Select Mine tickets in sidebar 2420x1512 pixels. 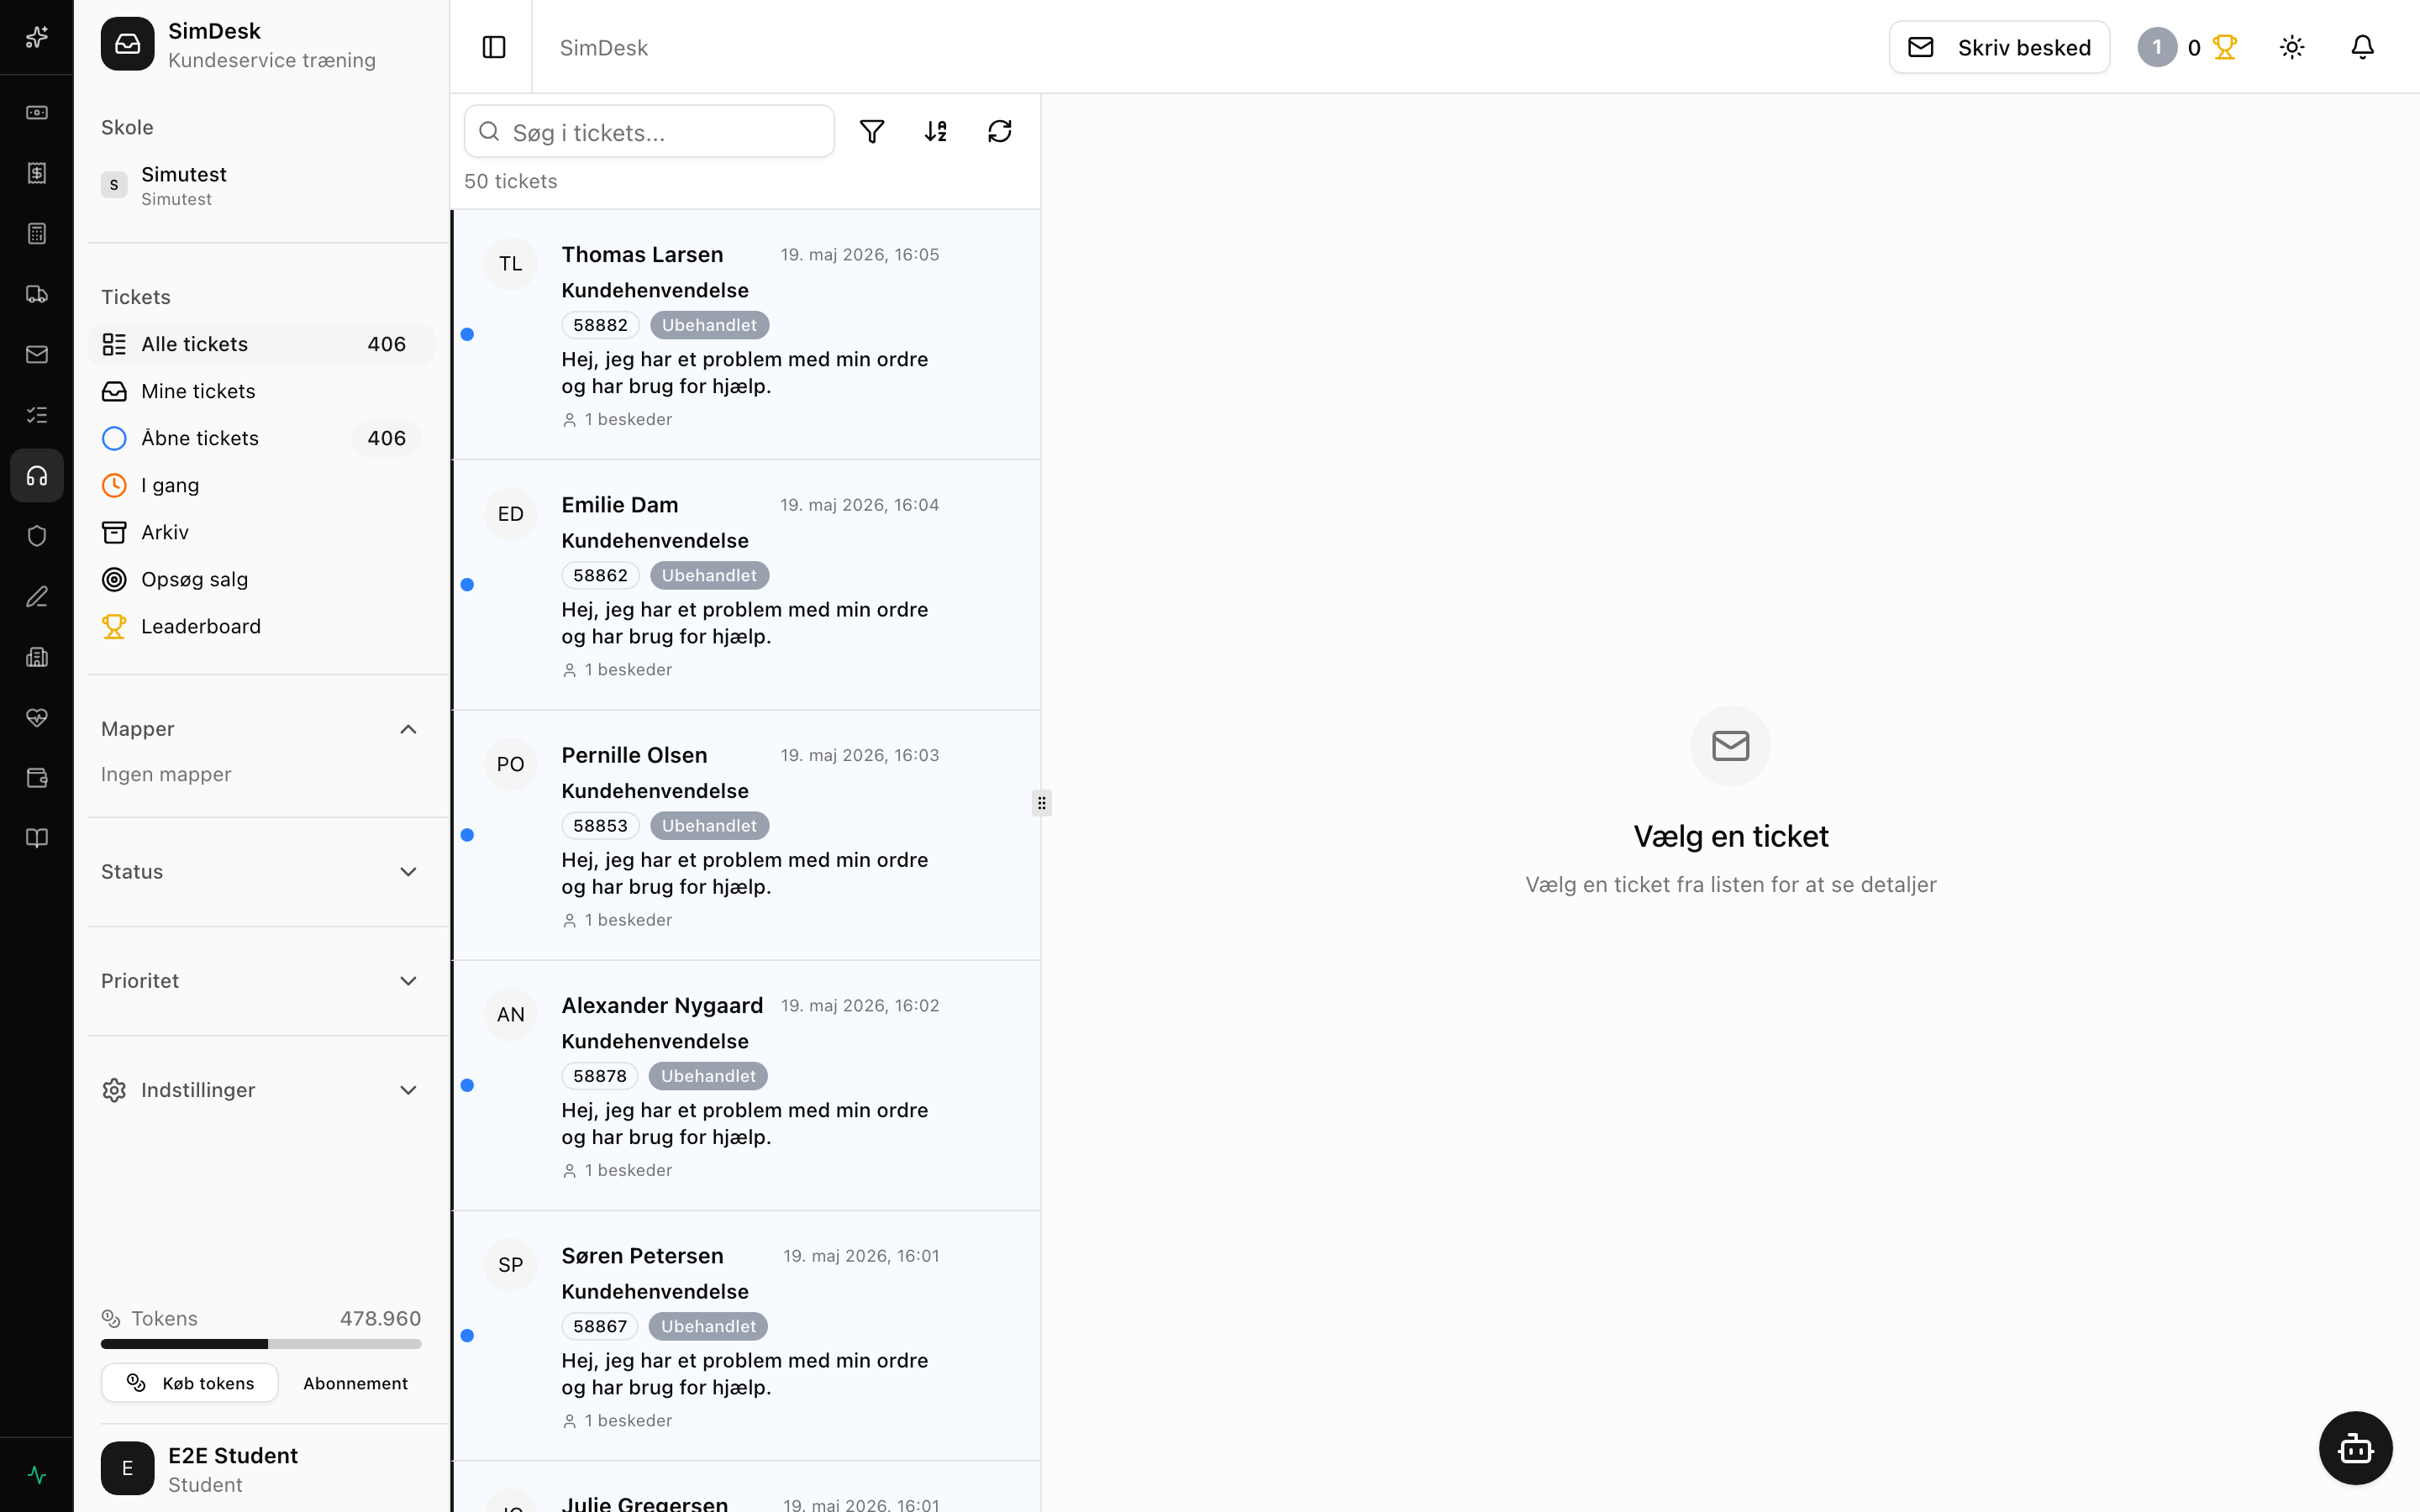(x=261, y=391)
